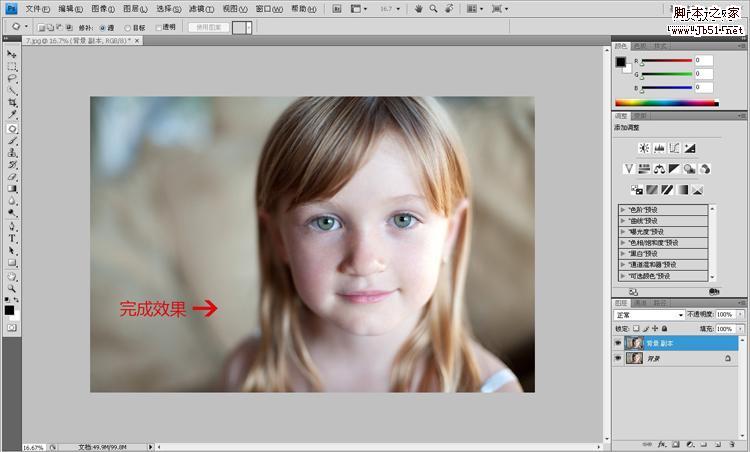The image size is (750, 452).
Task: Click the Zoom tool in the application bar
Action: 433,9
